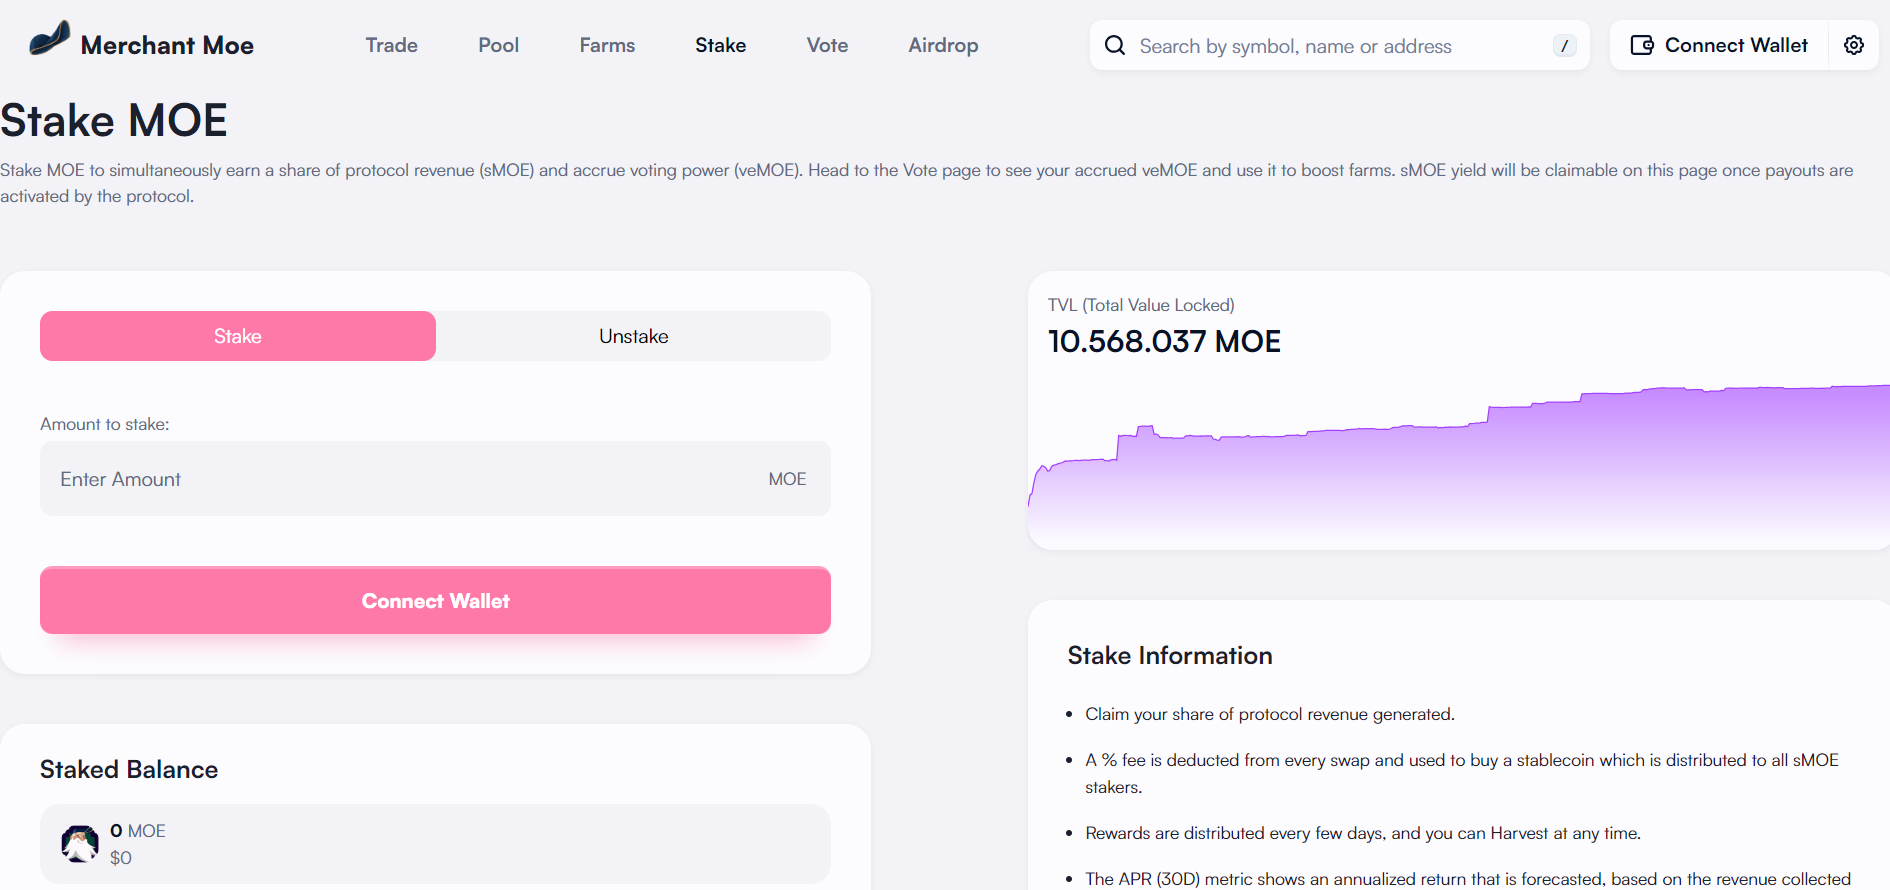Click the MOE token avatar icon
The height and width of the screenshot is (890, 1890).
[80, 844]
